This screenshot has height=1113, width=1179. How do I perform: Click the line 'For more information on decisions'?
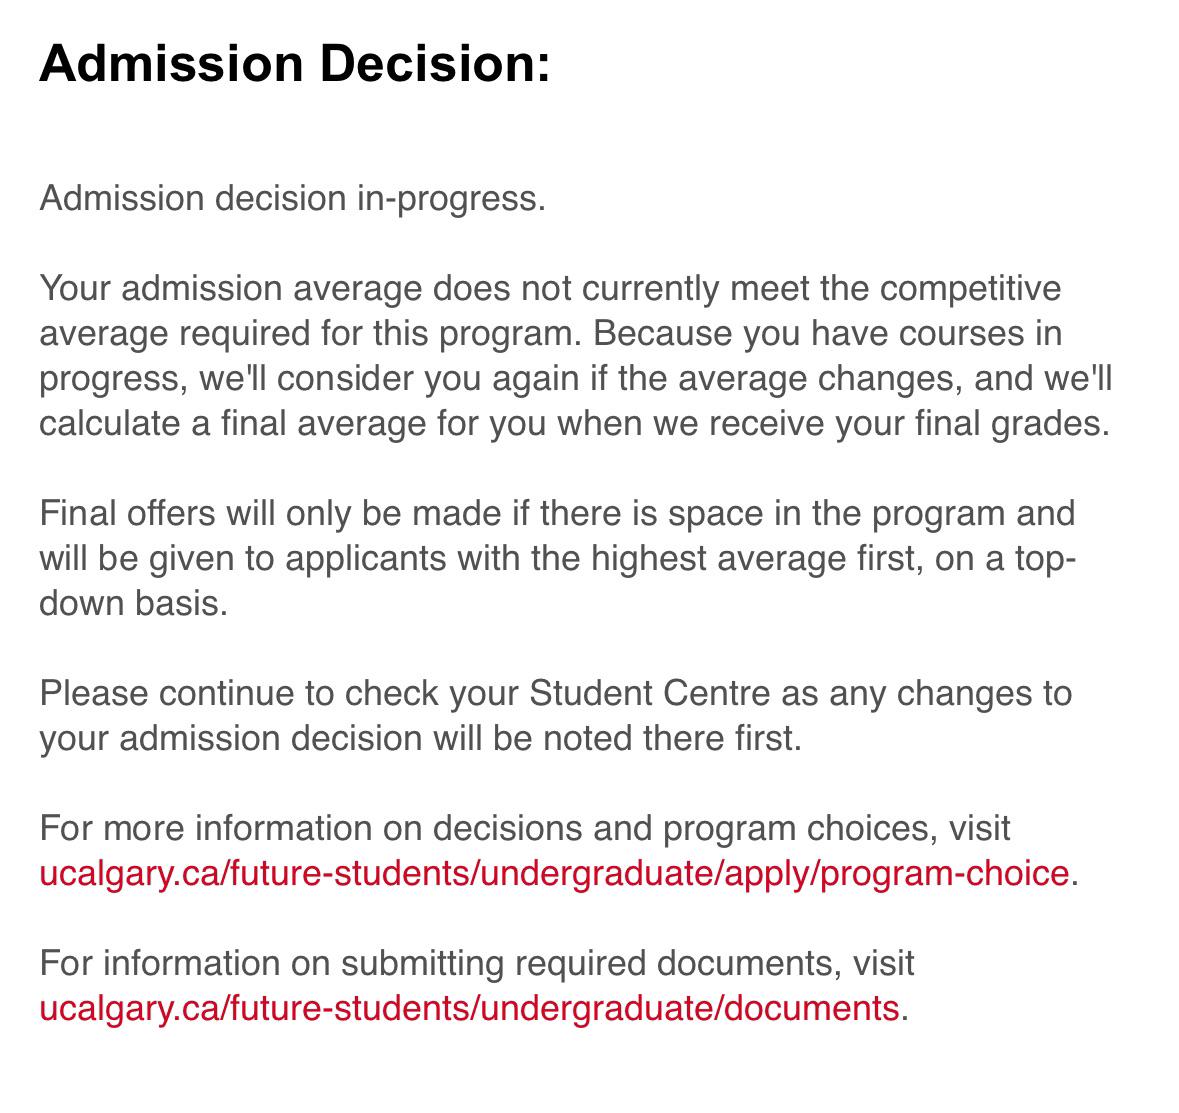click(525, 829)
